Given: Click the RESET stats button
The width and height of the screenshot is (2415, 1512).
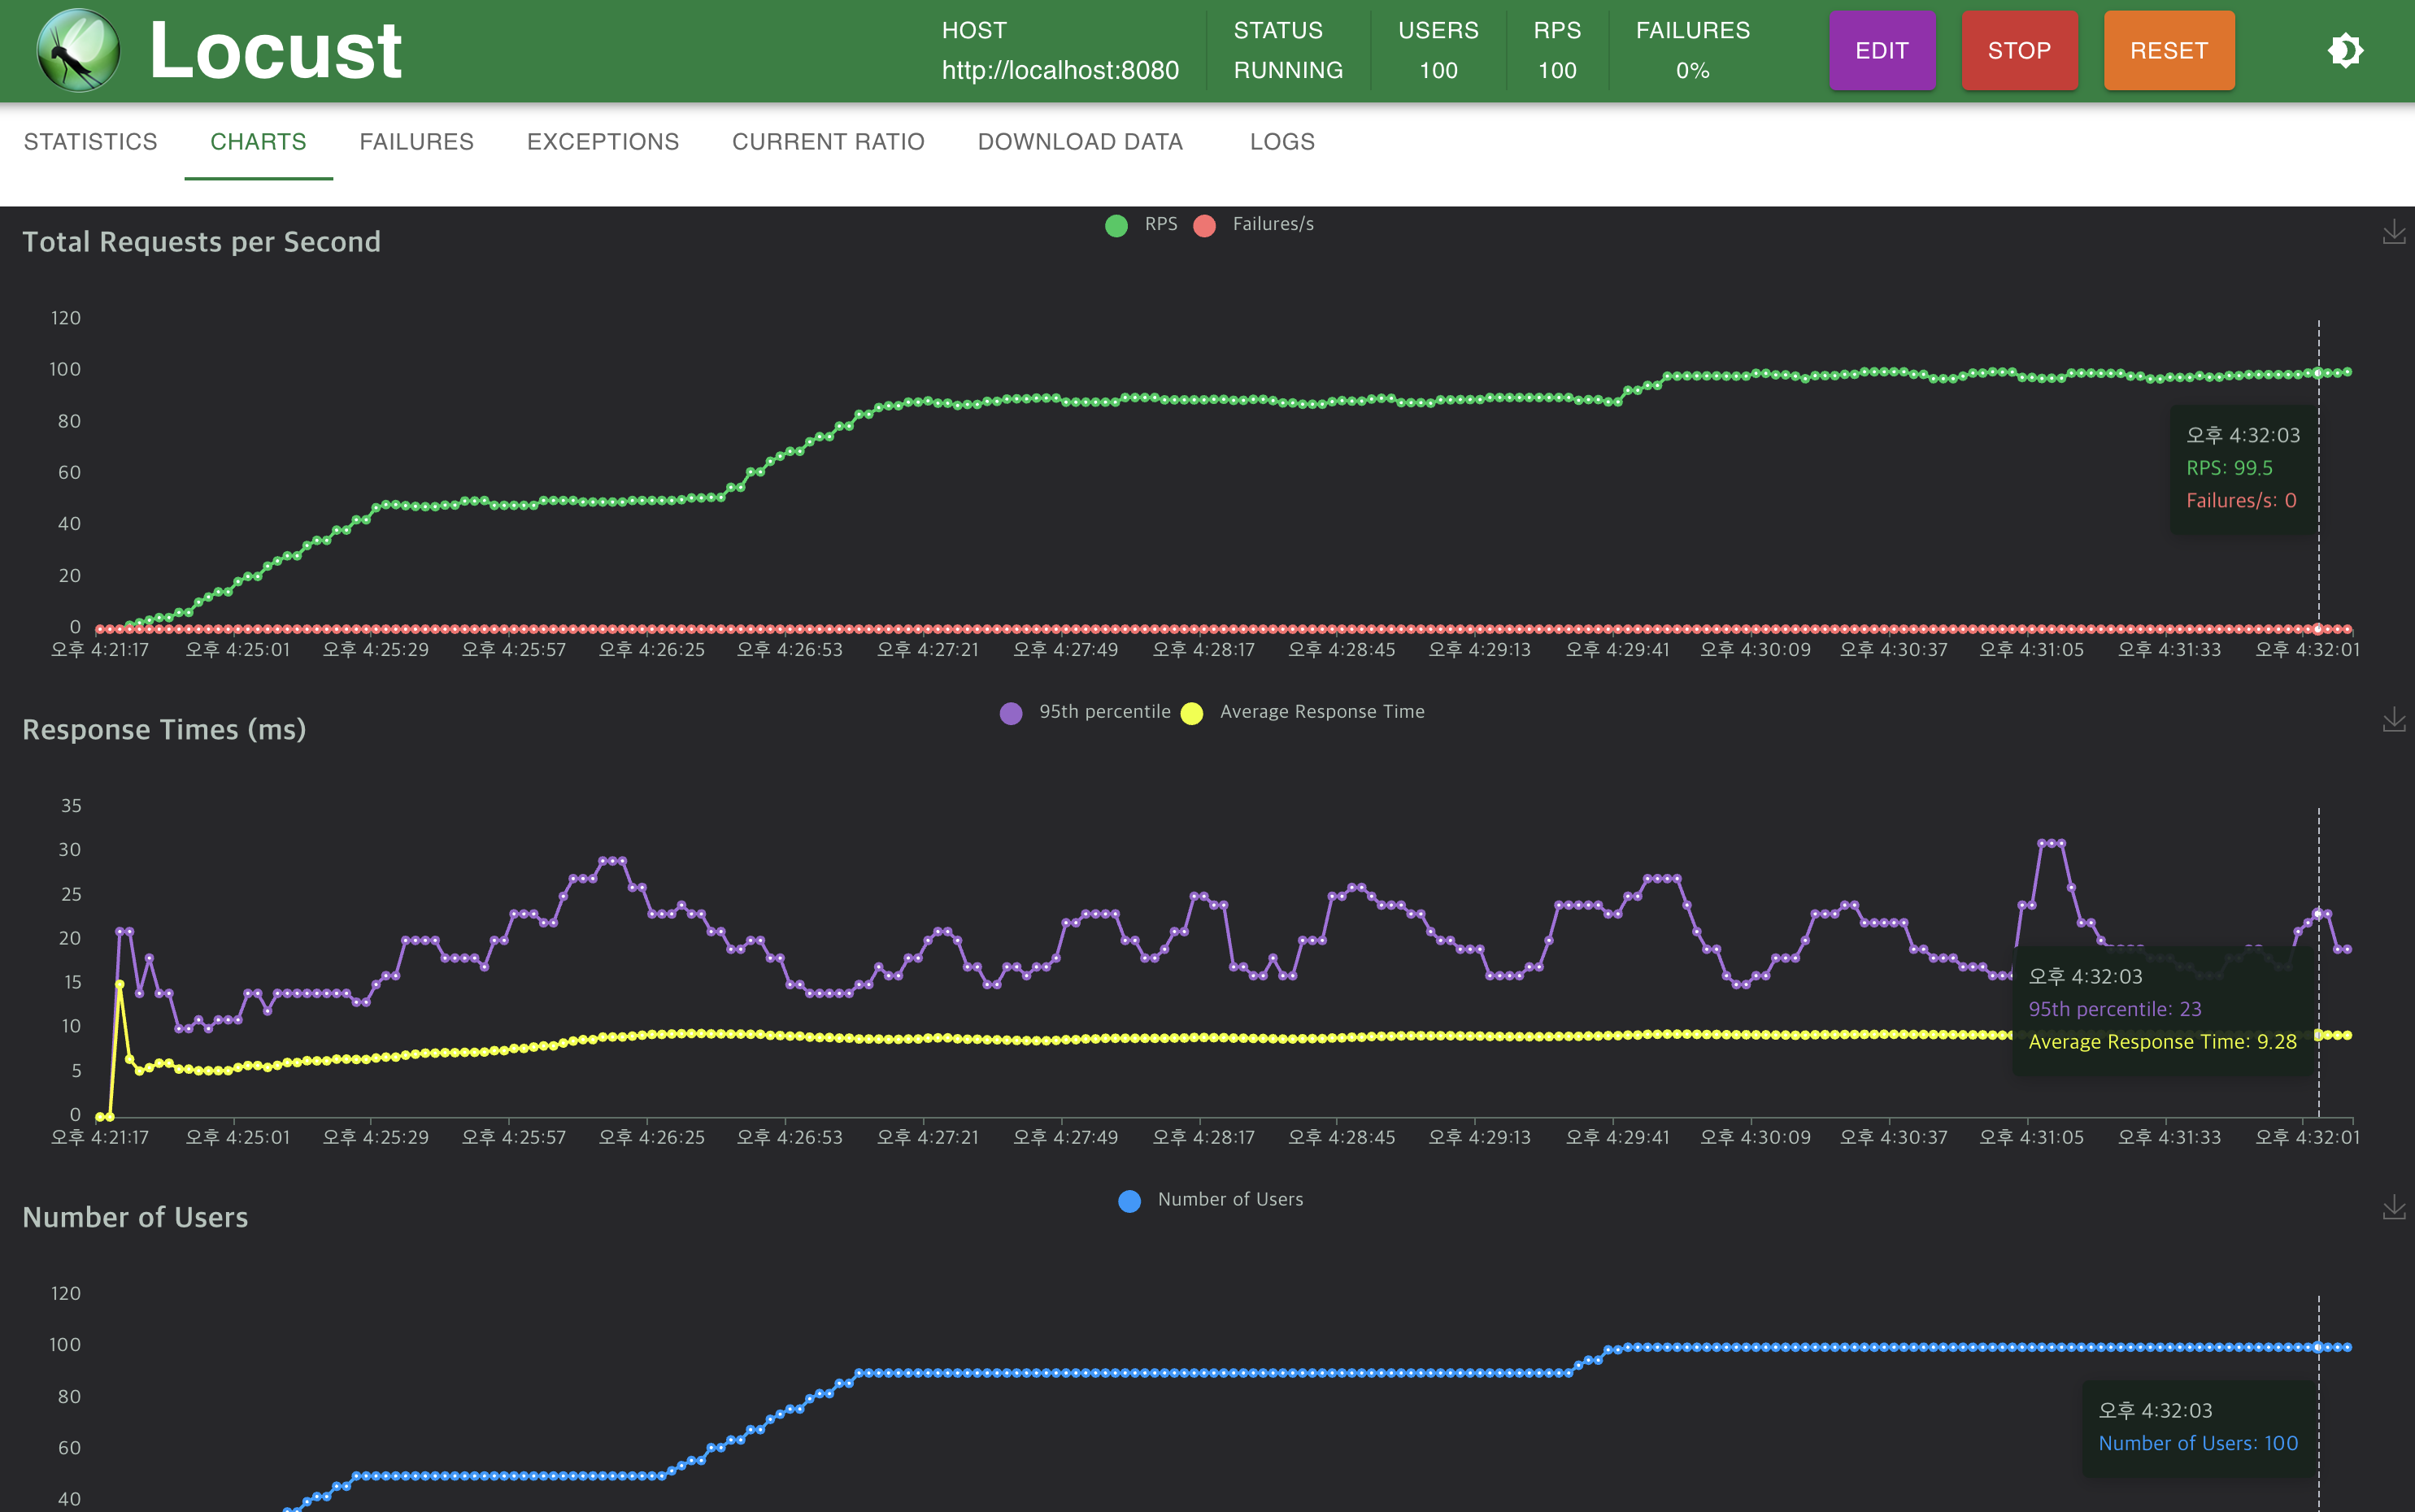Looking at the screenshot, I should [x=2169, y=50].
